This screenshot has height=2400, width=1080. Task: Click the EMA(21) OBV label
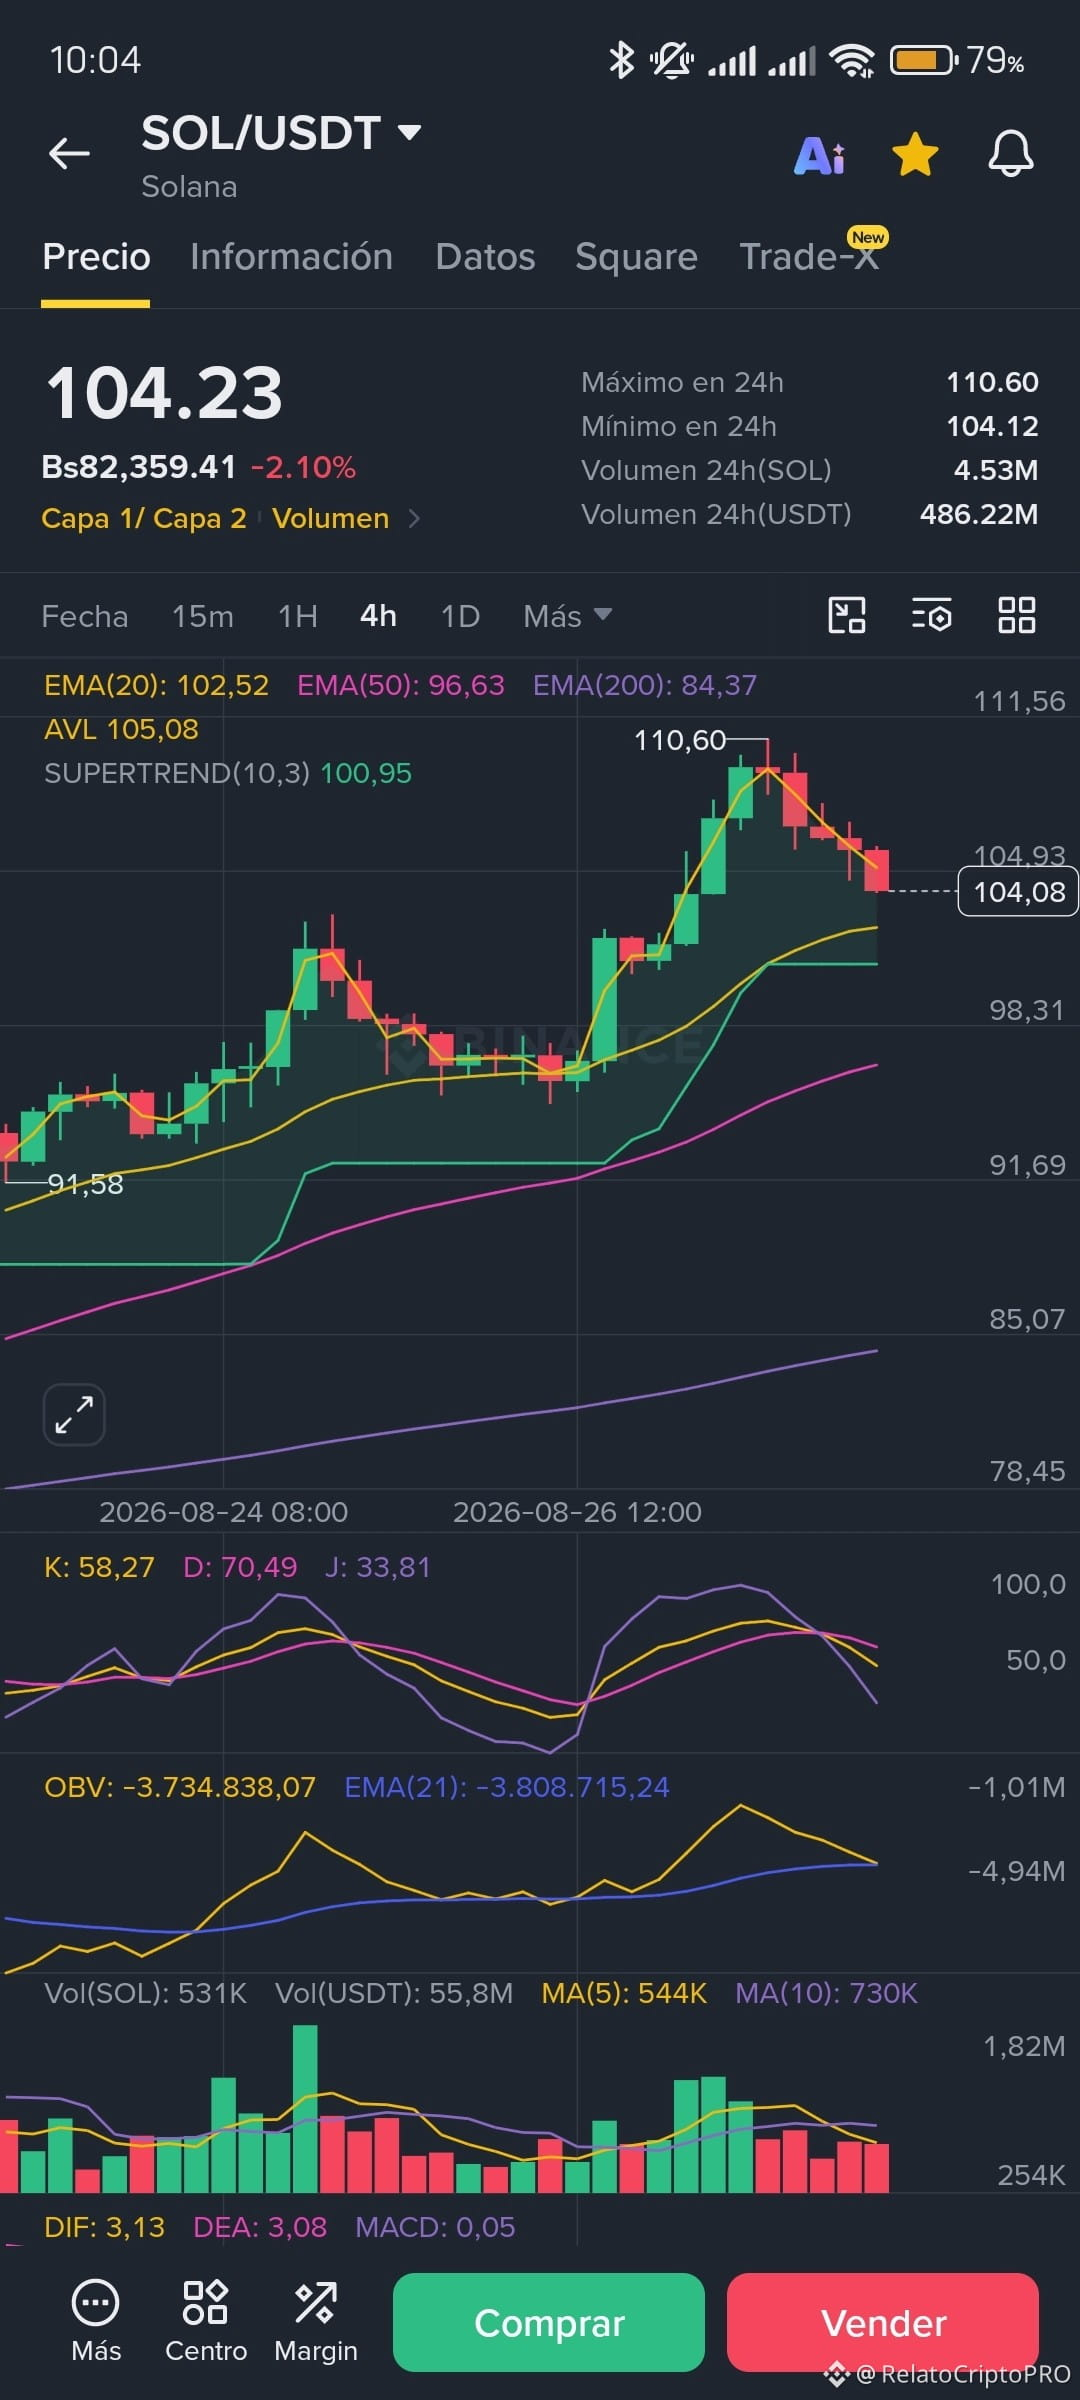pyautogui.click(x=507, y=1787)
